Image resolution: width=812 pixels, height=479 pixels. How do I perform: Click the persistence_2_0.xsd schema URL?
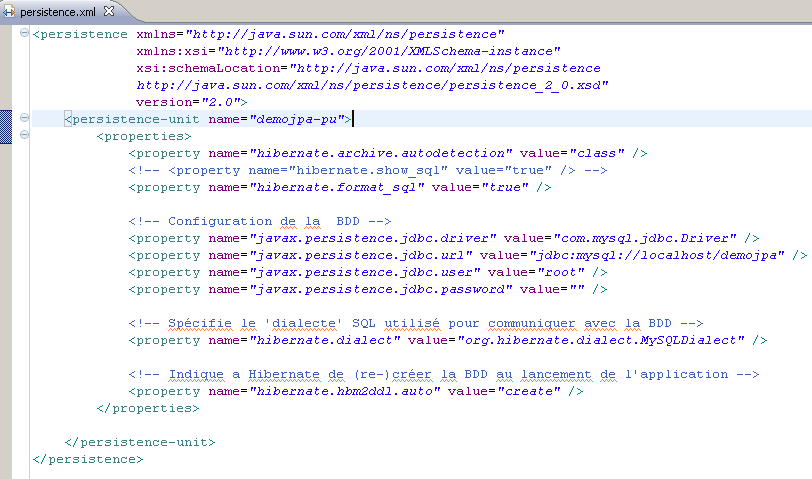click(373, 85)
